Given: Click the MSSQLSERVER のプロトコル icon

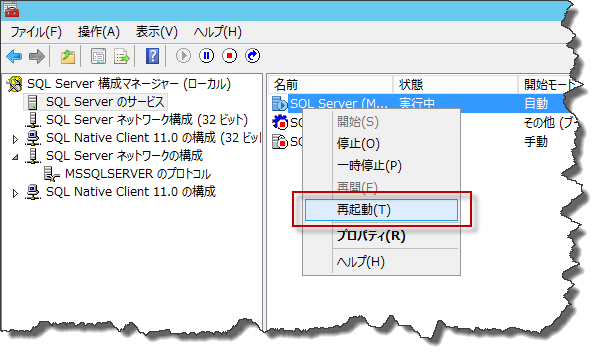Looking at the screenshot, I should (51, 174).
